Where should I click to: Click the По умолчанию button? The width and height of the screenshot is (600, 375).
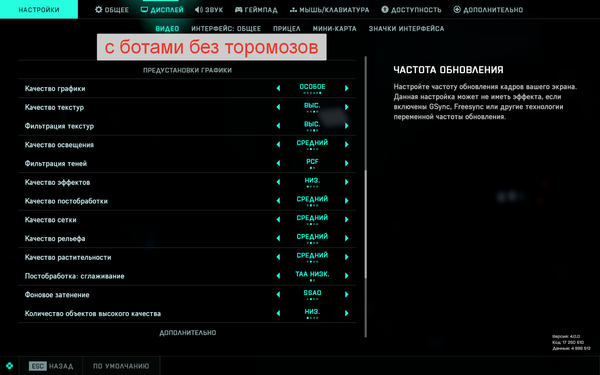pyautogui.click(x=121, y=366)
